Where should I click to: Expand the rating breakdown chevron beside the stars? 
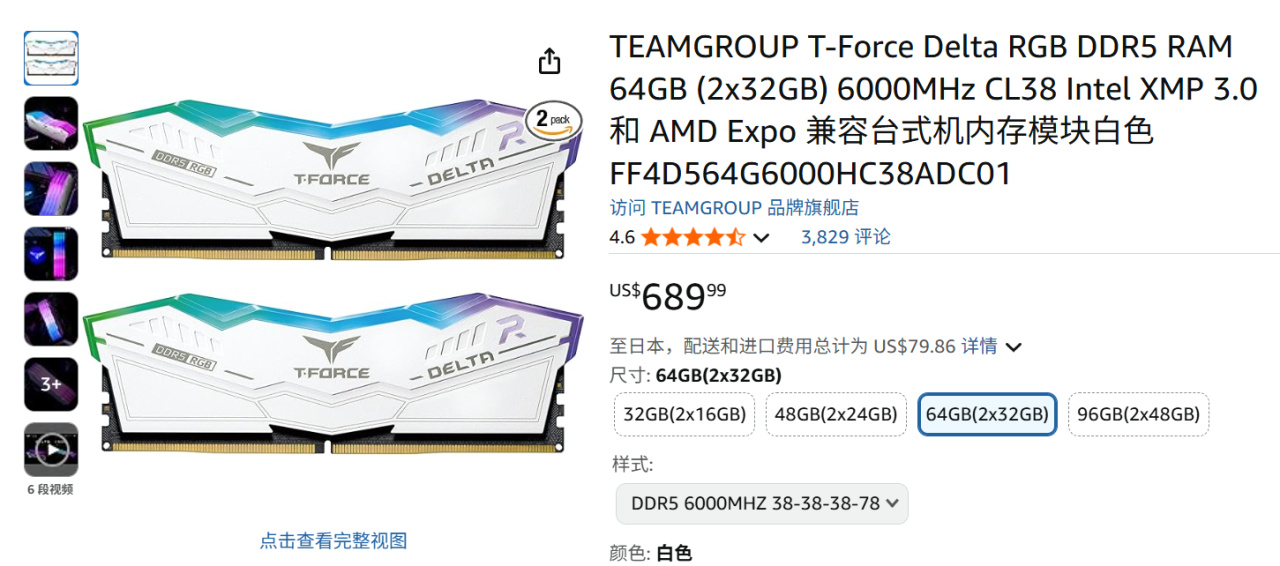(x=761, y=238)
